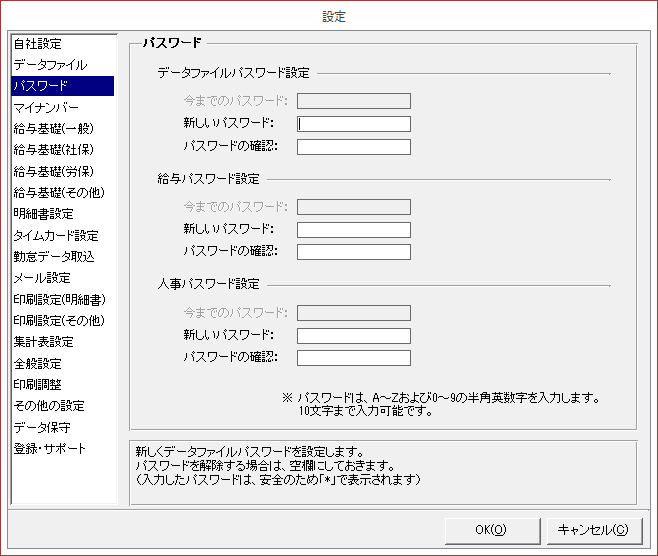Click the 給与パスワード設定 section heading
Viewport: 658px width, 556px height.
click(209, 179)
